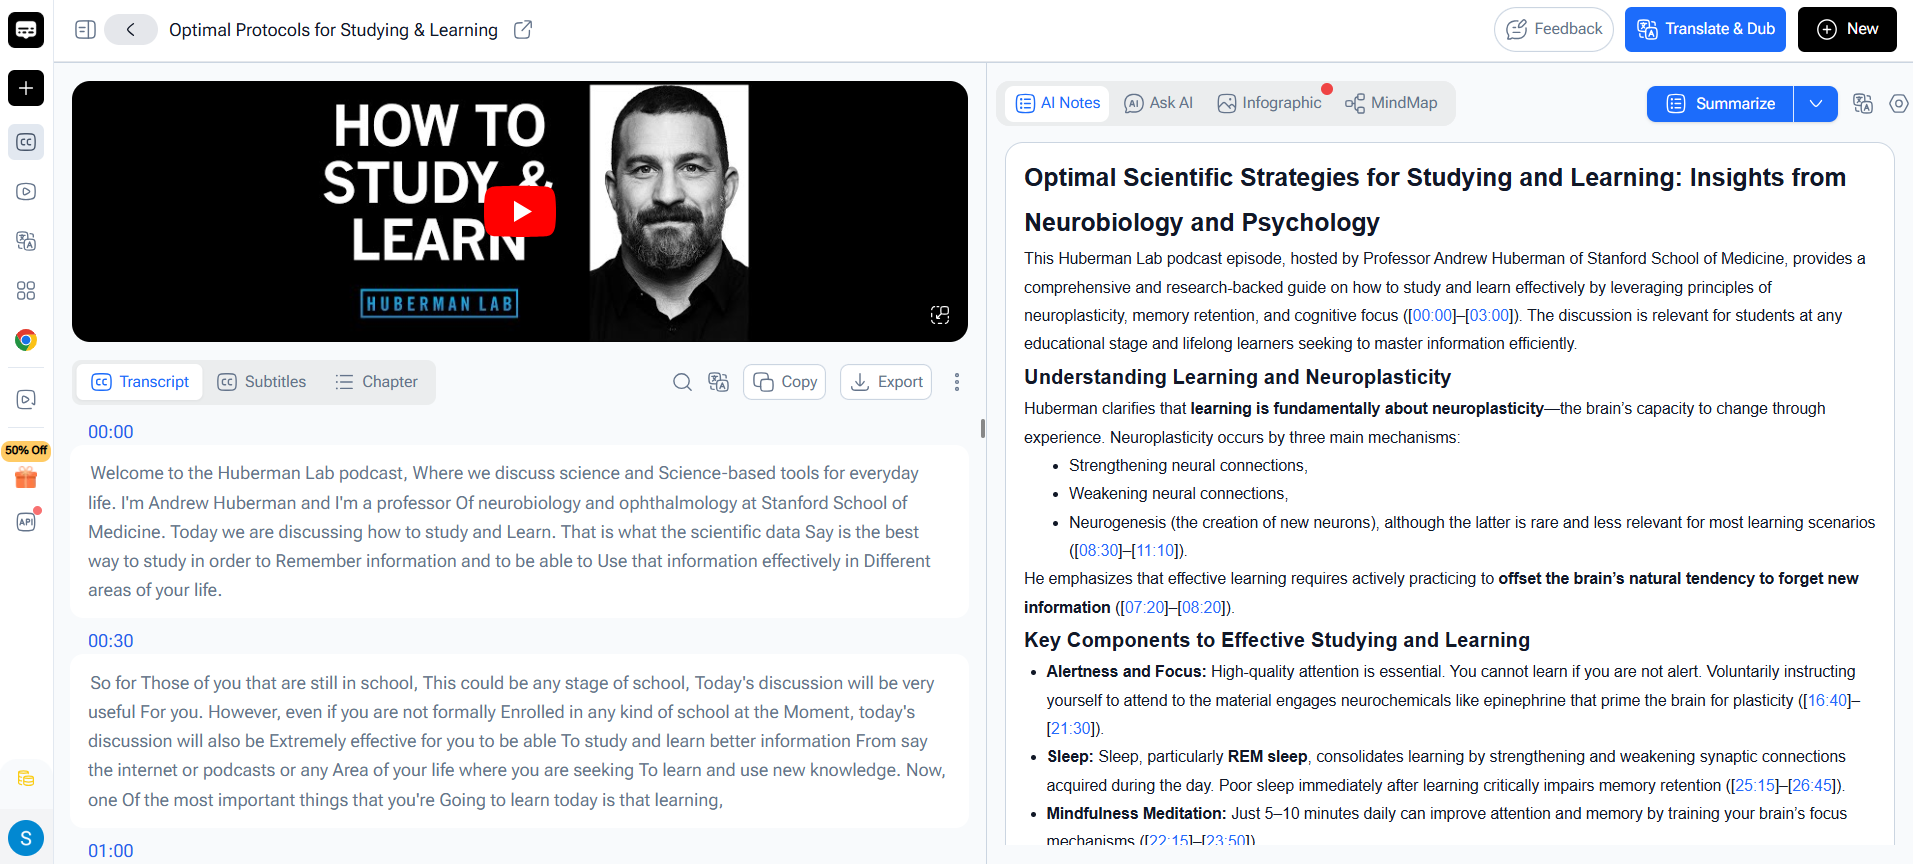Image resolution: width=1913 pixels, height=864 pixels.
Task: Click the notes translate icon beside Summarize
Action: 1863,104
